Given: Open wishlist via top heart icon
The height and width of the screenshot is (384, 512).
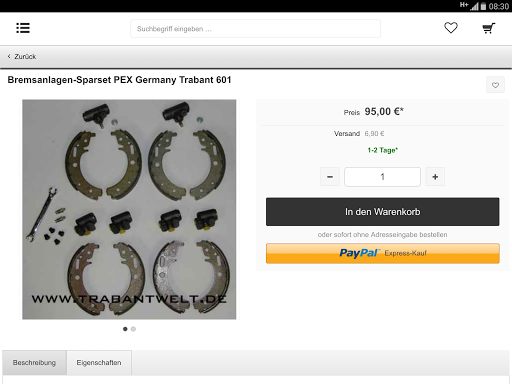Looking at the screenshot, I should pyautogui.click(x=451, y=28).
